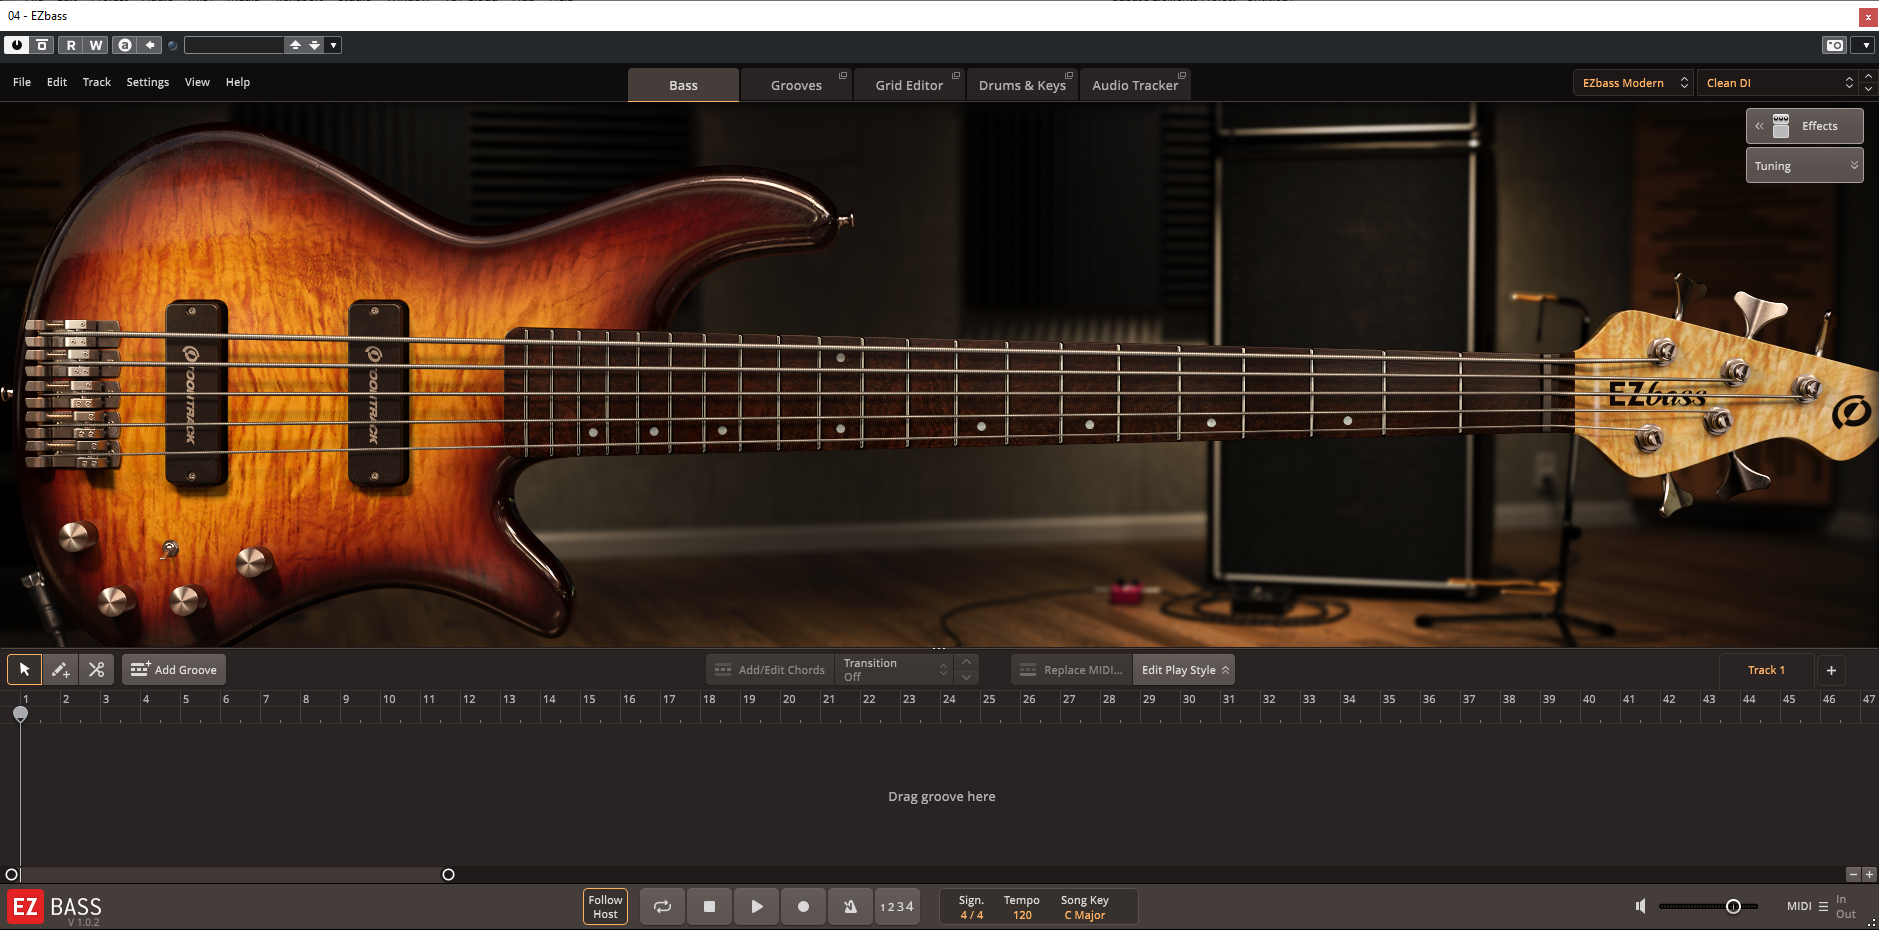The height and width of the screenshot is (930, 1879).
Task: Click the Record transport button
Action: pos(803,907)
